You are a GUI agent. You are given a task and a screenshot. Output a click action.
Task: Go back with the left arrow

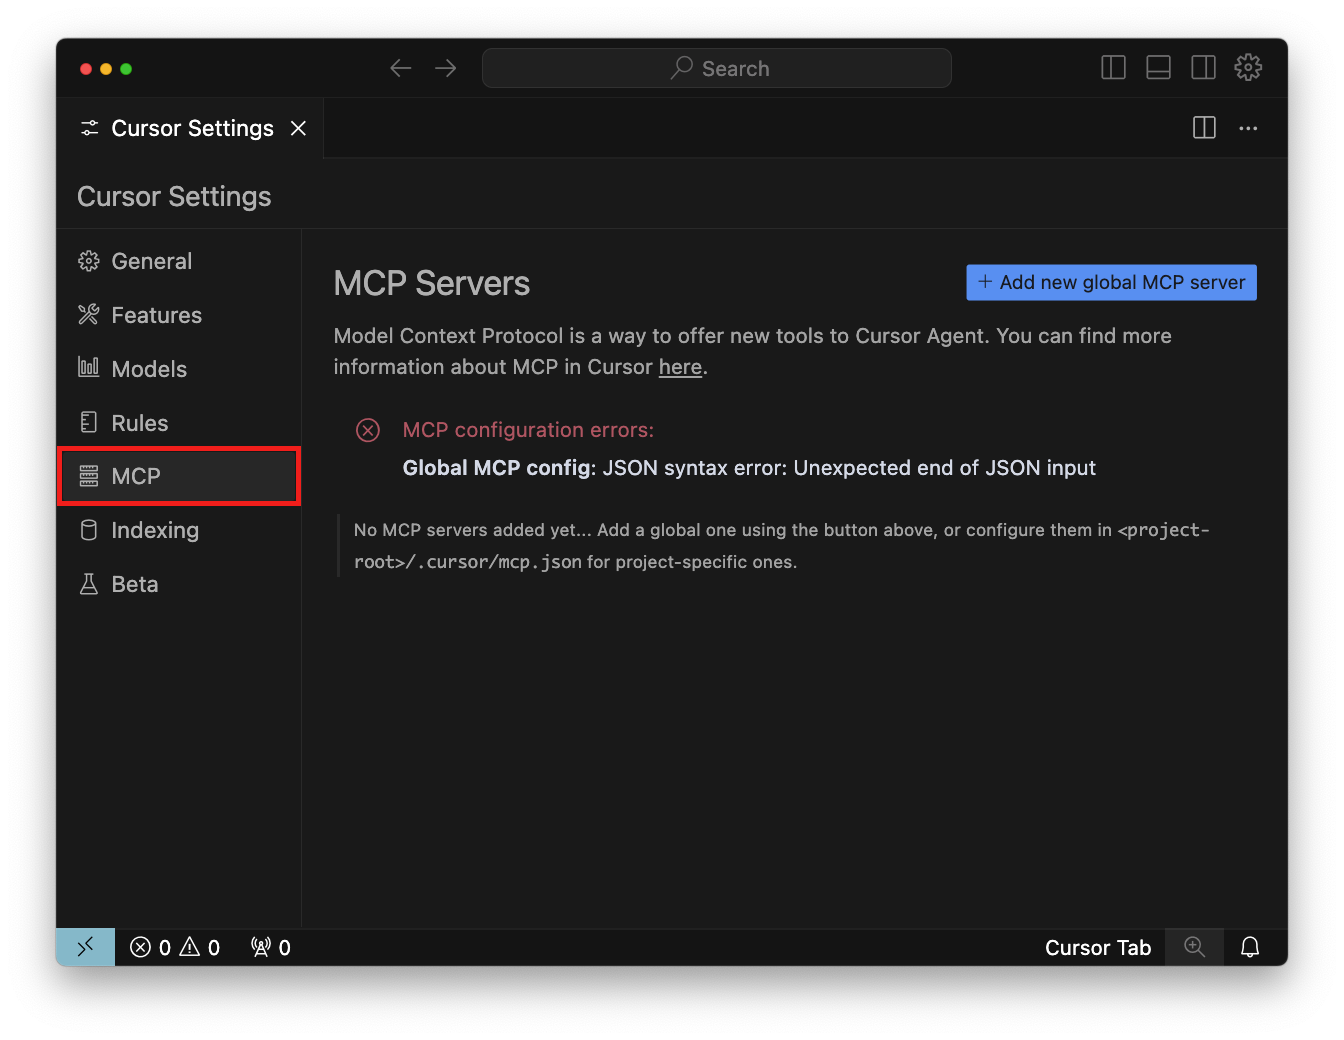pyautogui.click(x=401, y=68)
